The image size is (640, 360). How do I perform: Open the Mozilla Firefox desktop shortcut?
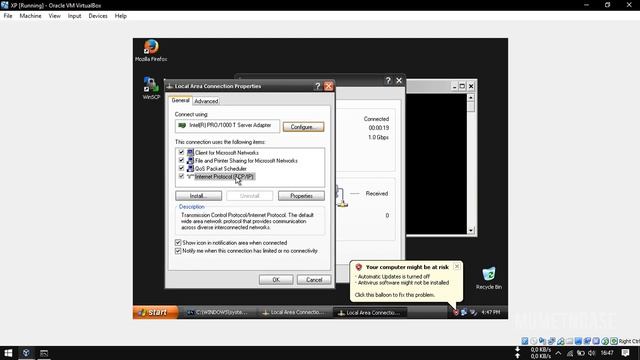coord(151,51)
